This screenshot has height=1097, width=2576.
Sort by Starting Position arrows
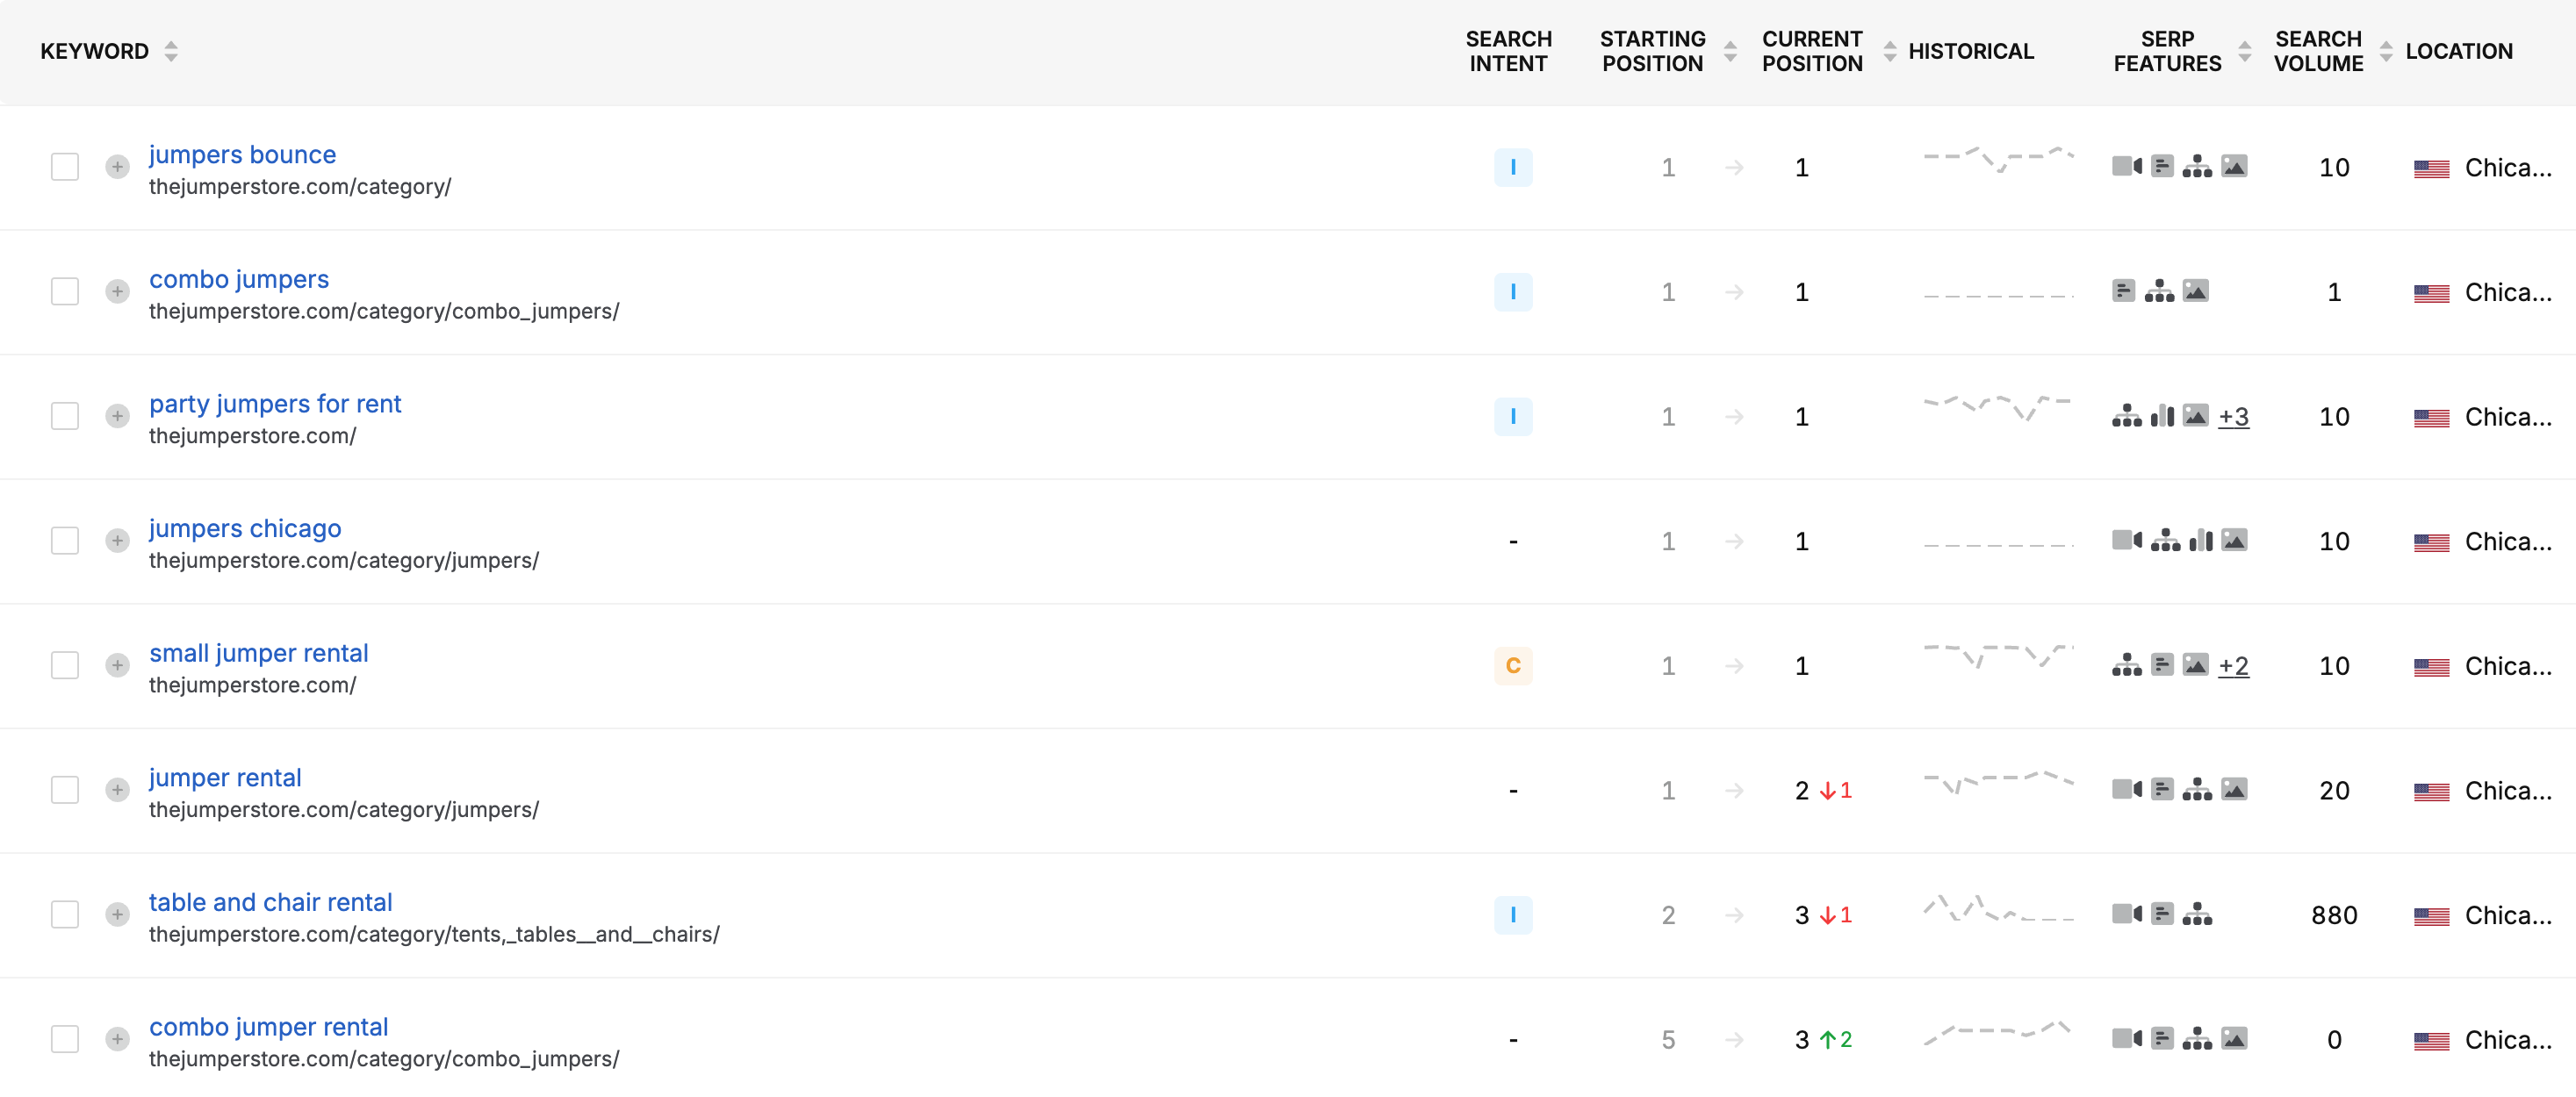coord(1730,51)
